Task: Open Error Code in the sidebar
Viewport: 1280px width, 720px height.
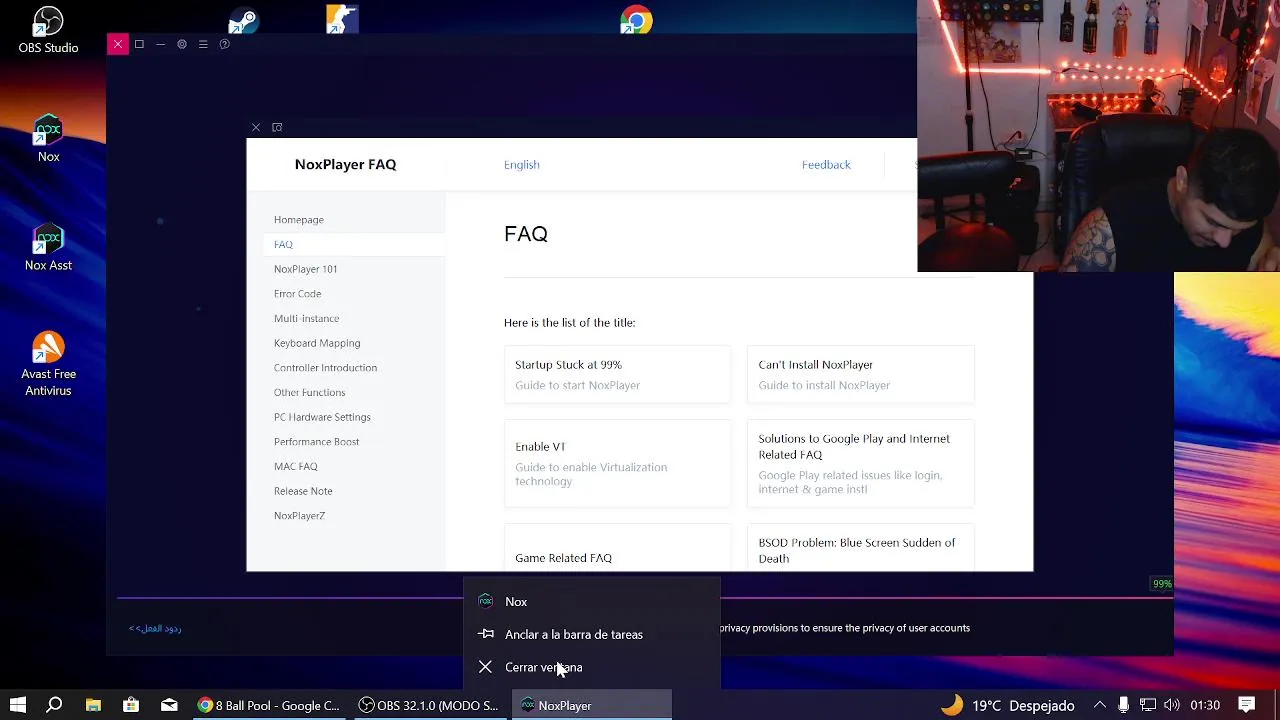Action: [x=298, y=294]
